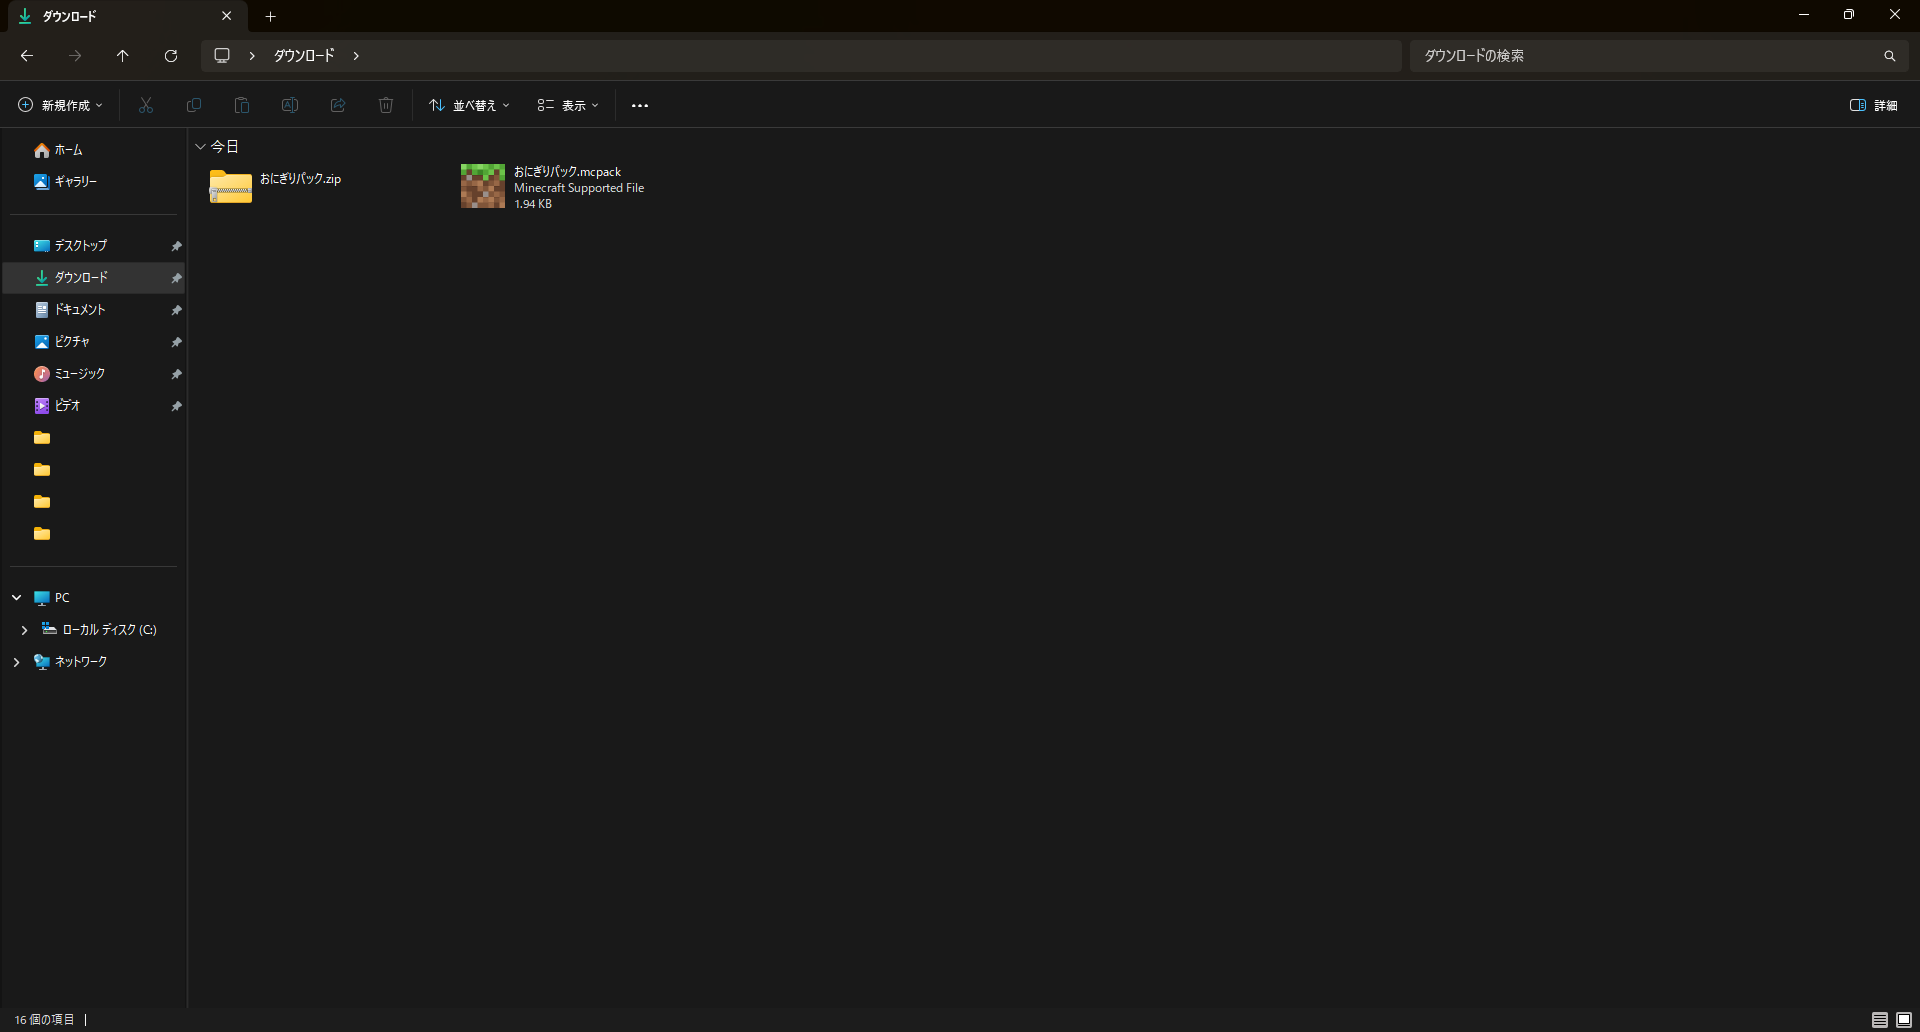Open the three-dots more options menu
Viewport: 1920px width, 1032px height.
[640, 105]
